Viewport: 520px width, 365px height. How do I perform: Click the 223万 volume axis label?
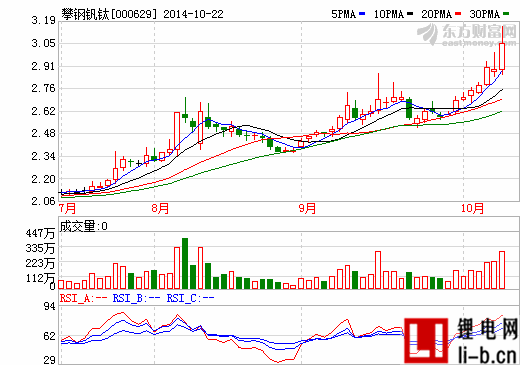(40, 263)
